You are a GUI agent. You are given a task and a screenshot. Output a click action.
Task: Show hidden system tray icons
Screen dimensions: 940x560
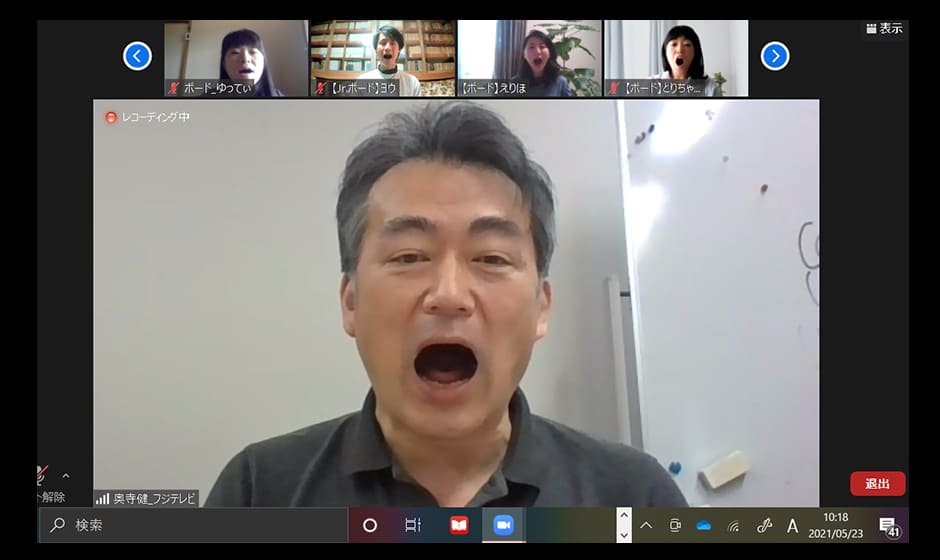(646, 525)
